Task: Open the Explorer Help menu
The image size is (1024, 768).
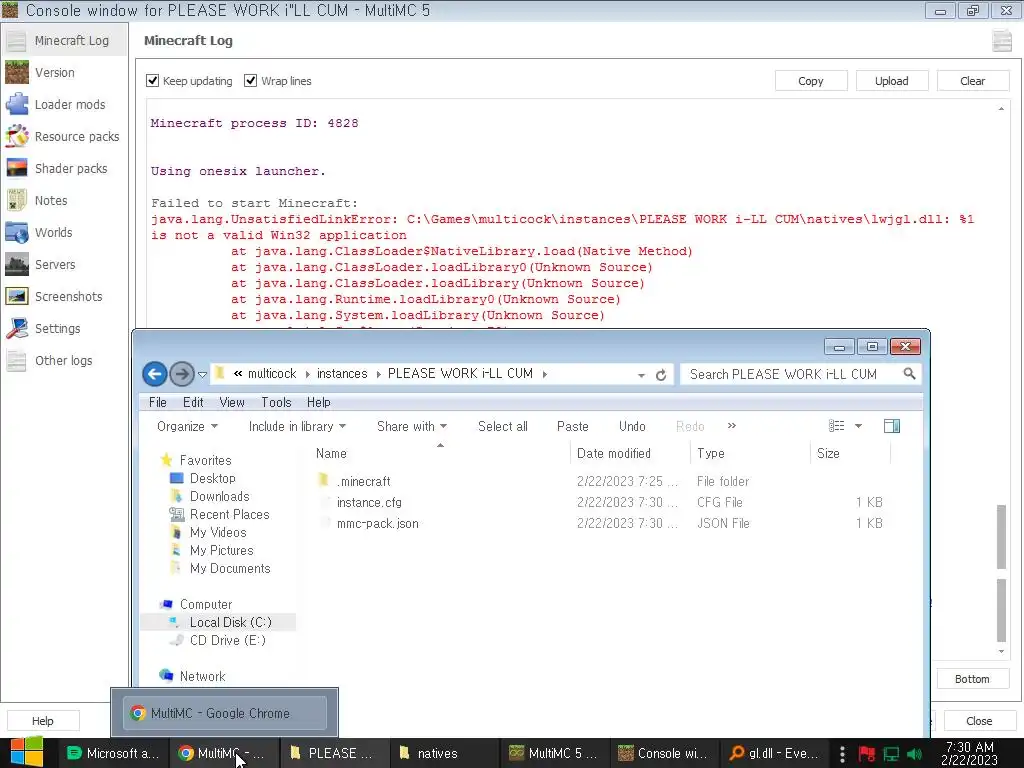Action: (319, 402)
